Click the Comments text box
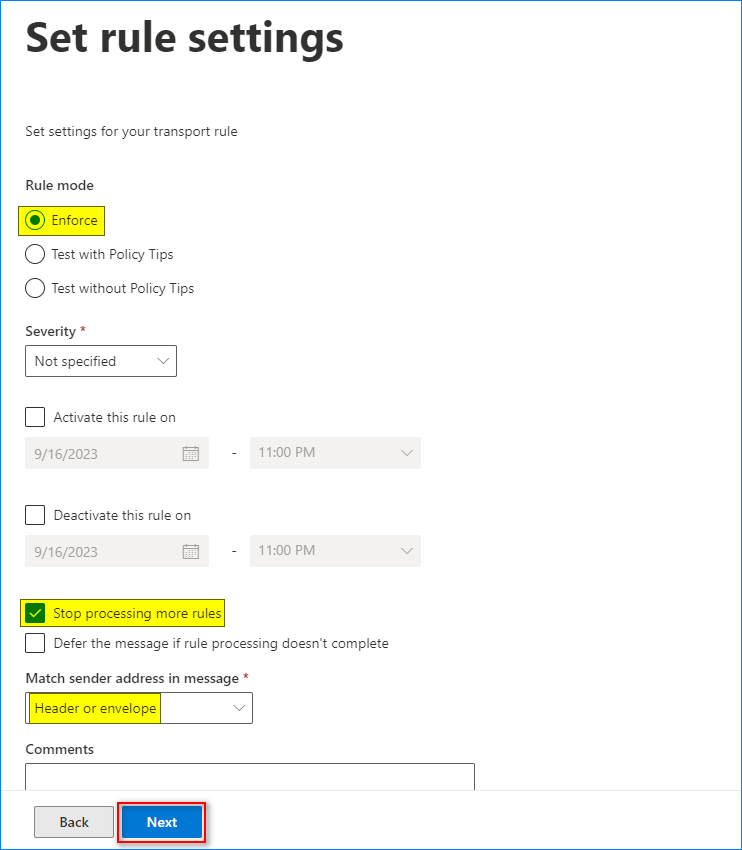This screenshot has width=742, height=850. (x=250, y=776)
